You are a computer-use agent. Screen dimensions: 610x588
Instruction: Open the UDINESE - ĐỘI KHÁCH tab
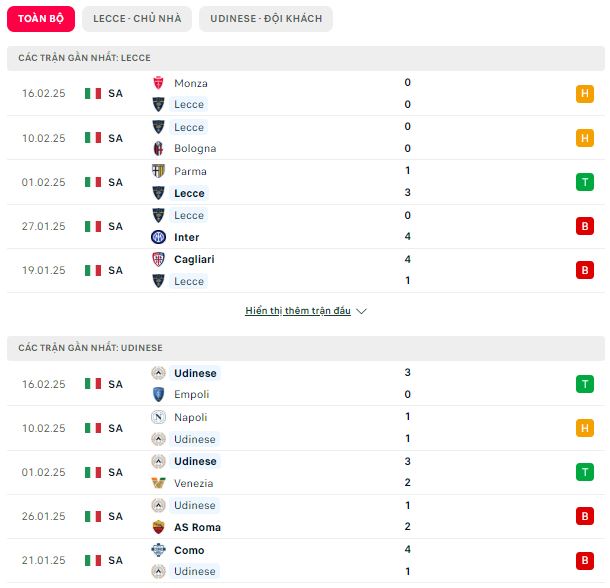tap(266, 19)
